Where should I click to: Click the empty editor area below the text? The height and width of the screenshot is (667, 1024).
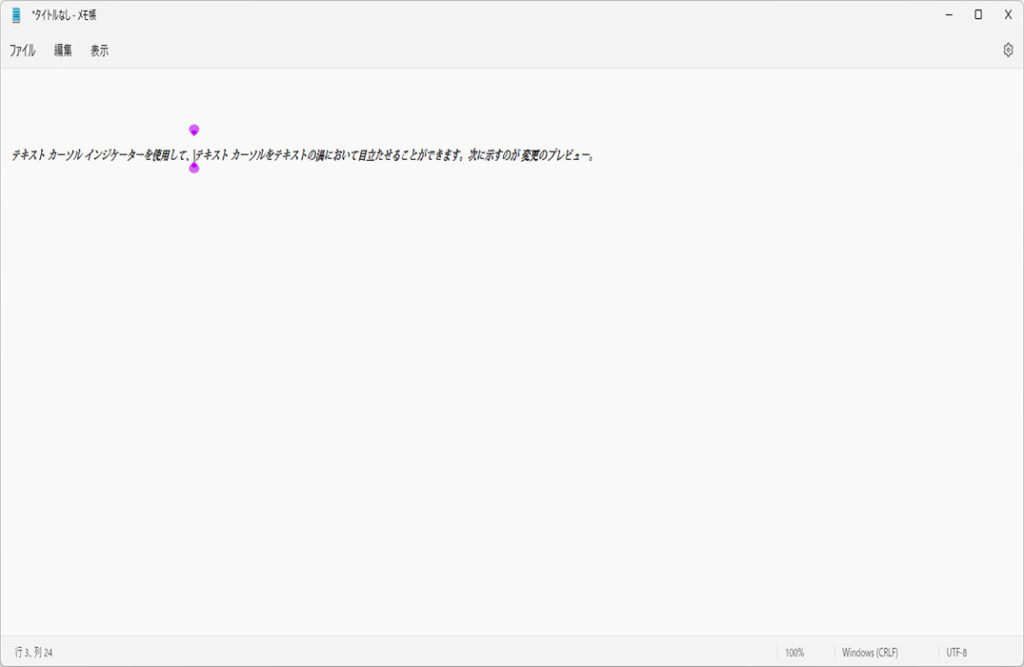point(500,400)
